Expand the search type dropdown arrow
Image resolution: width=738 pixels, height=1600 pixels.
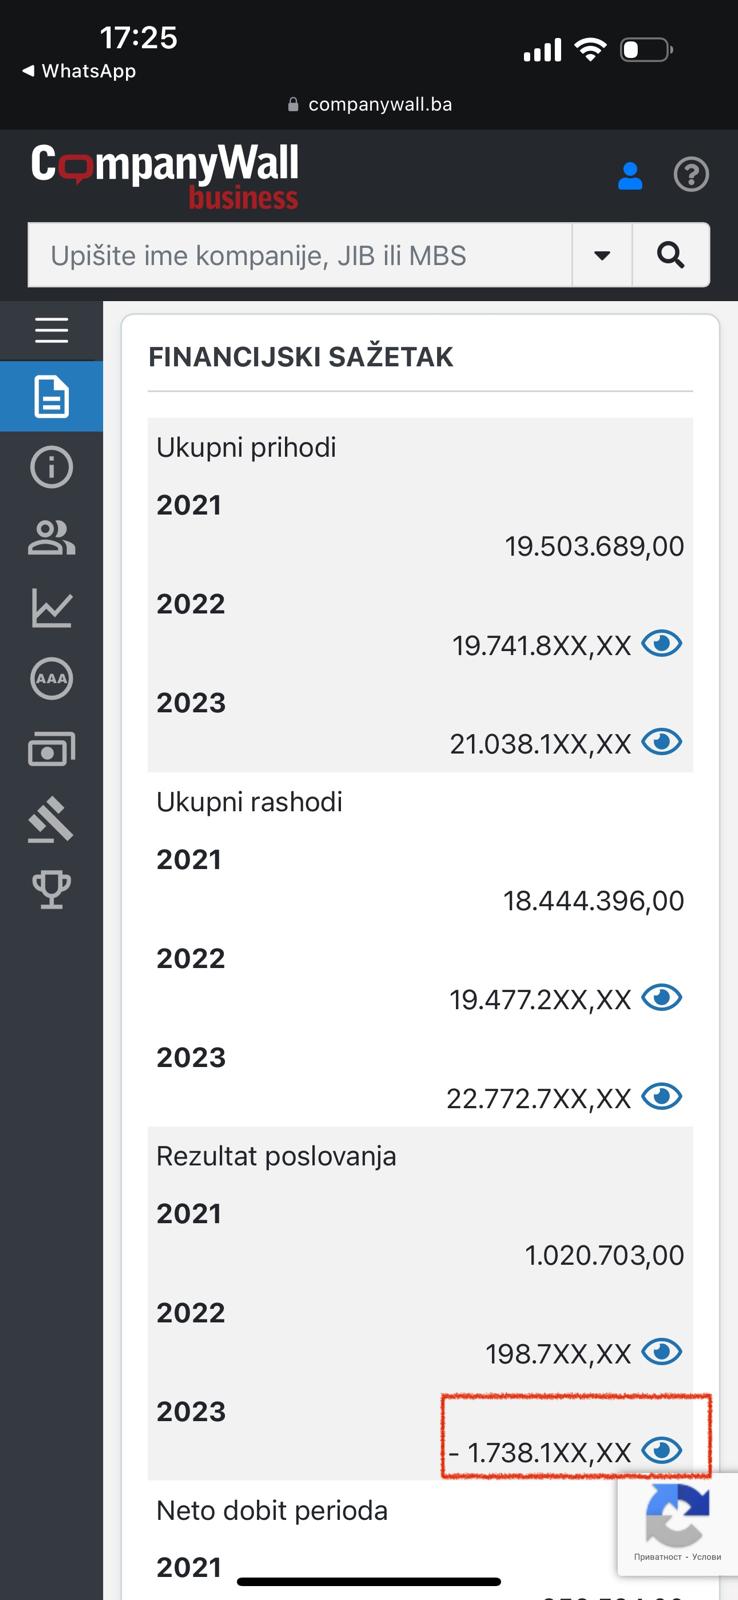pos(602,255)
